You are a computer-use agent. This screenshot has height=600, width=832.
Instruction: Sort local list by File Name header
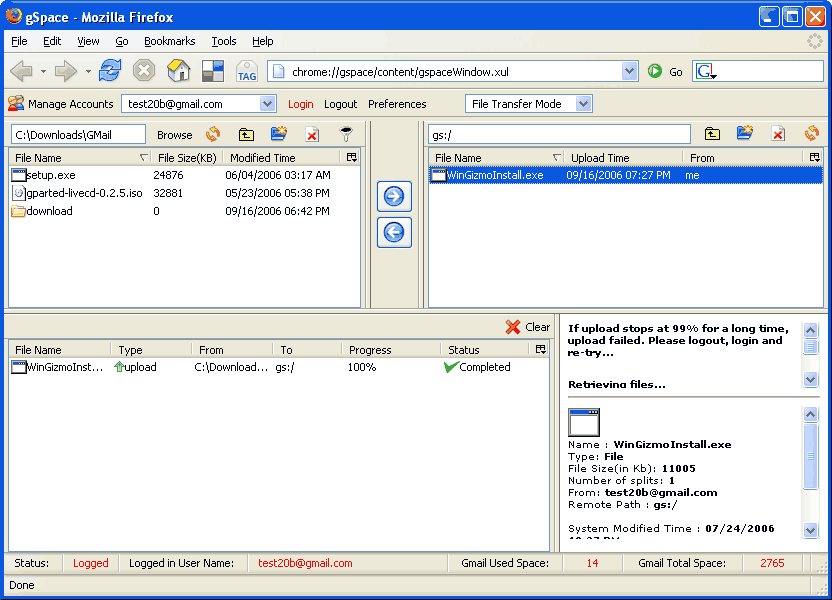[x=80, y=158]
